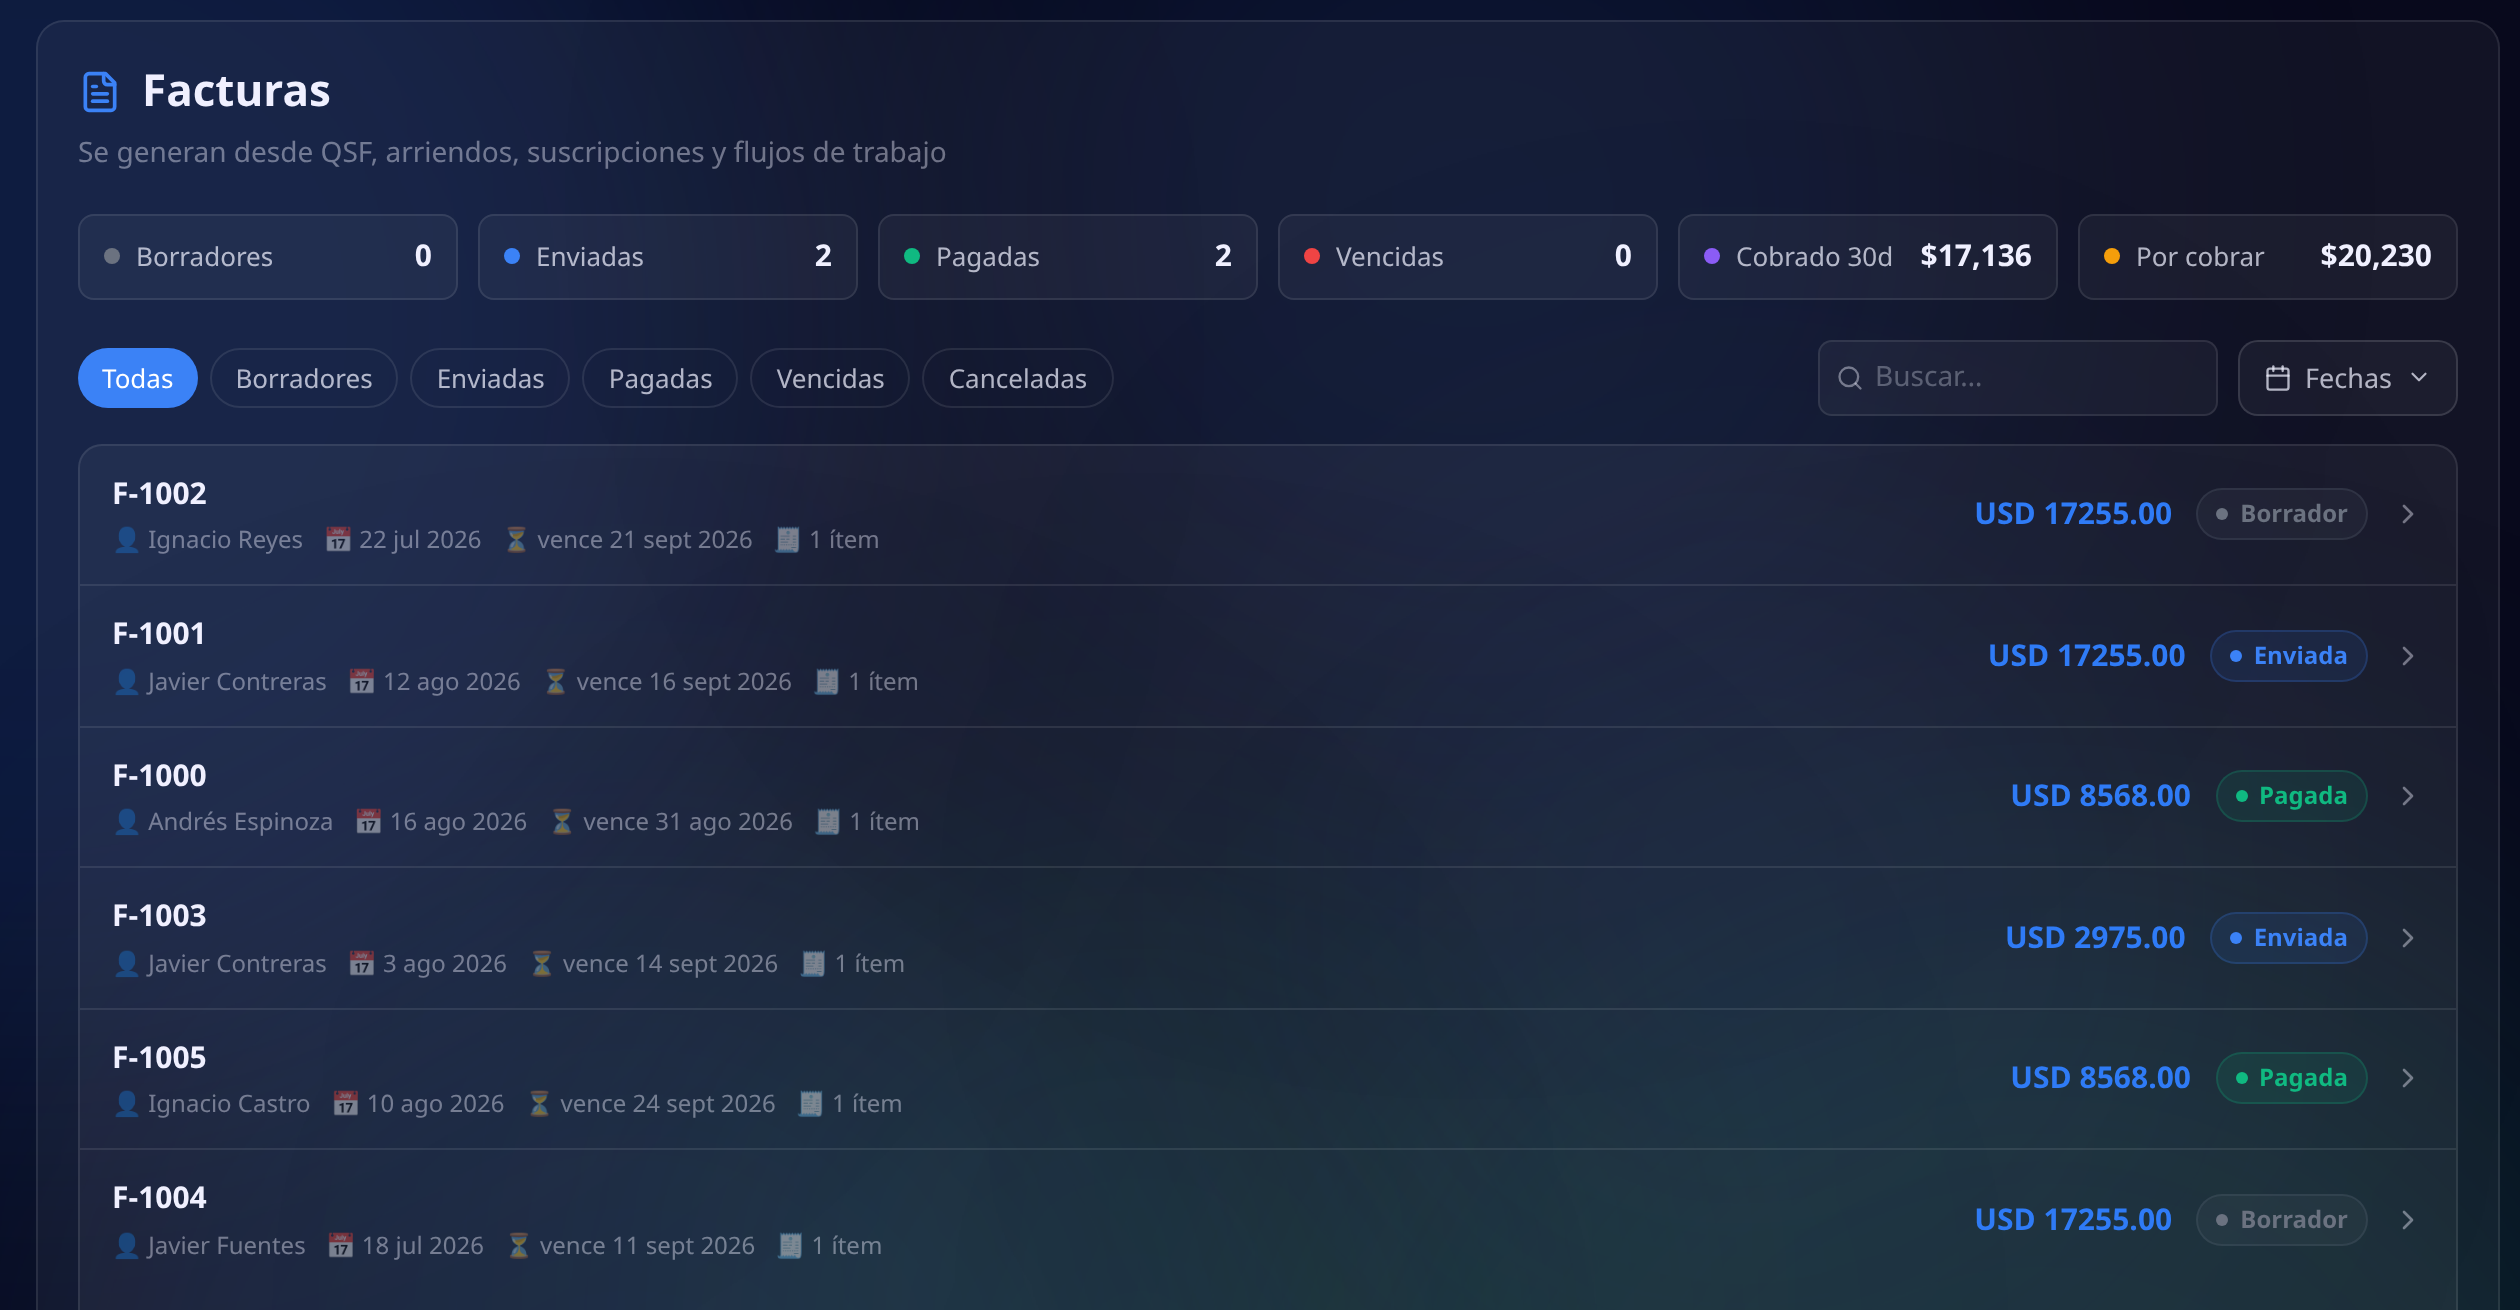
Task: Click the Borradores summary card
Action: click(268, 257)
